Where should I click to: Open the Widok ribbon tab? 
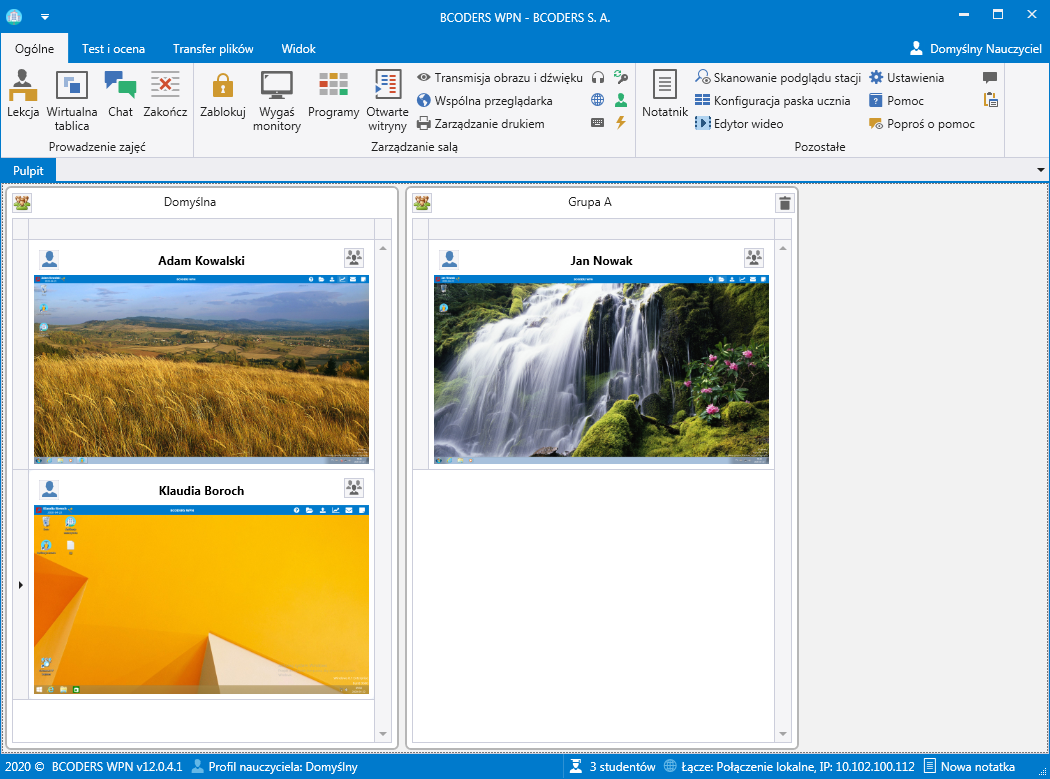coord(299,49)
